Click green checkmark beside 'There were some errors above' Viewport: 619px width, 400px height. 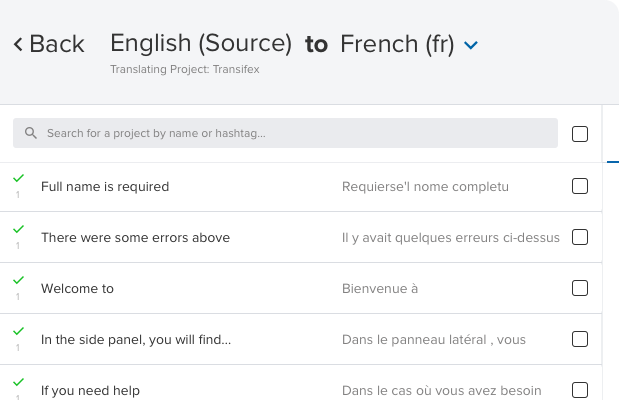tap(18, 229)
